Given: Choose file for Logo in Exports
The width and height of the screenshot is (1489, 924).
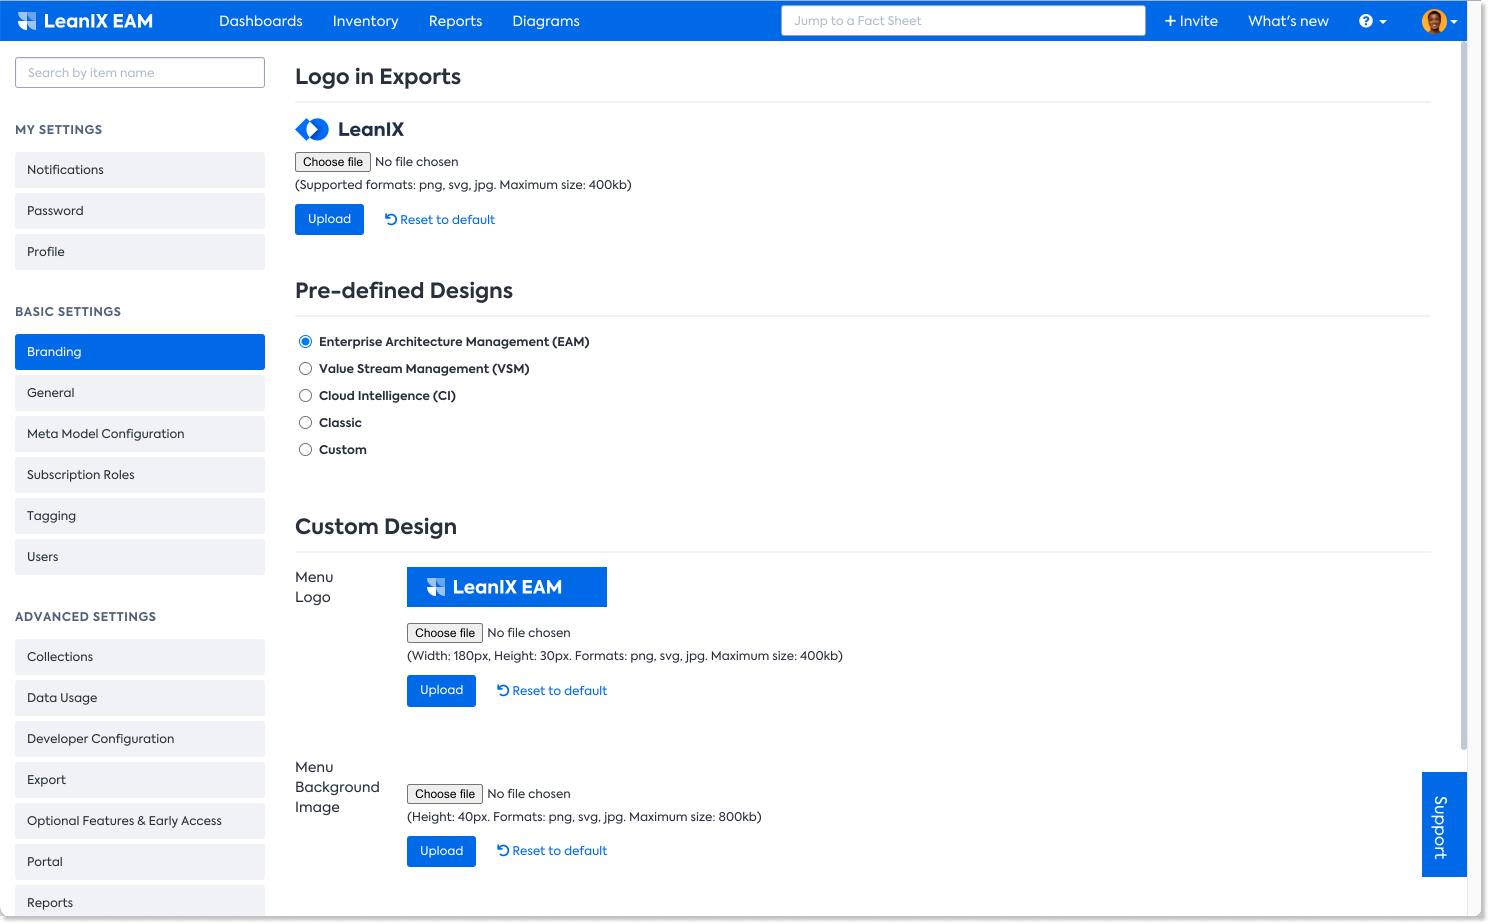Looking at the screenshot, I should point(333,162).
